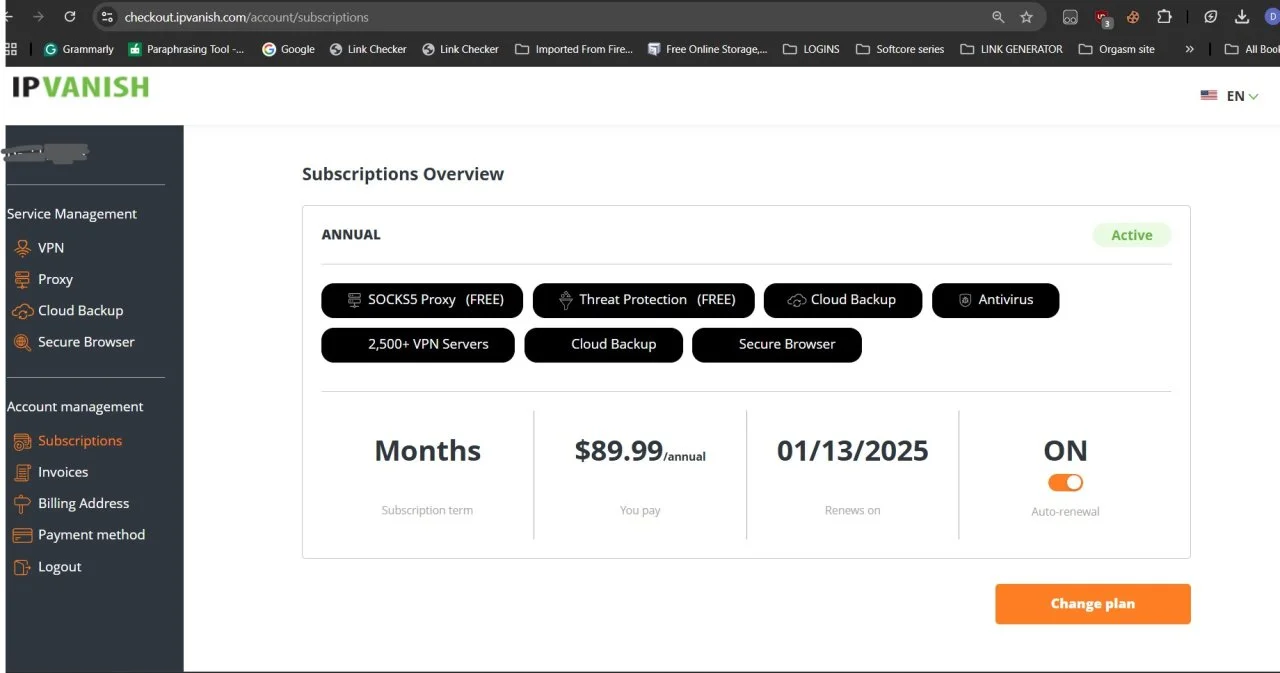Click the Cloud Backup cloud icon in sidebar
The width and height of the screenshot is (1280, 673).
pyautogui.click(x=22, y=311)
